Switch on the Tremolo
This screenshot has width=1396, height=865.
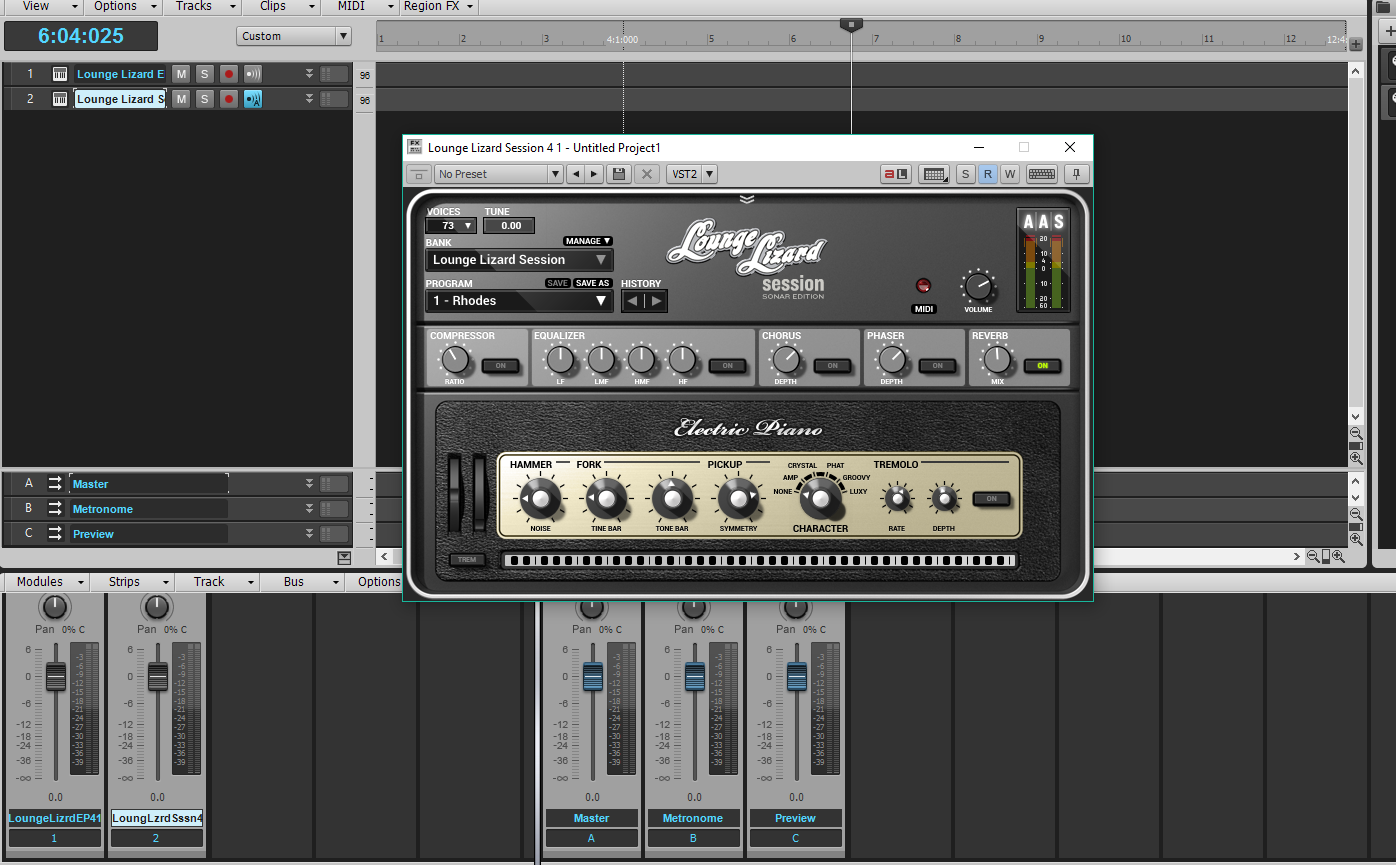coord(991,498)
